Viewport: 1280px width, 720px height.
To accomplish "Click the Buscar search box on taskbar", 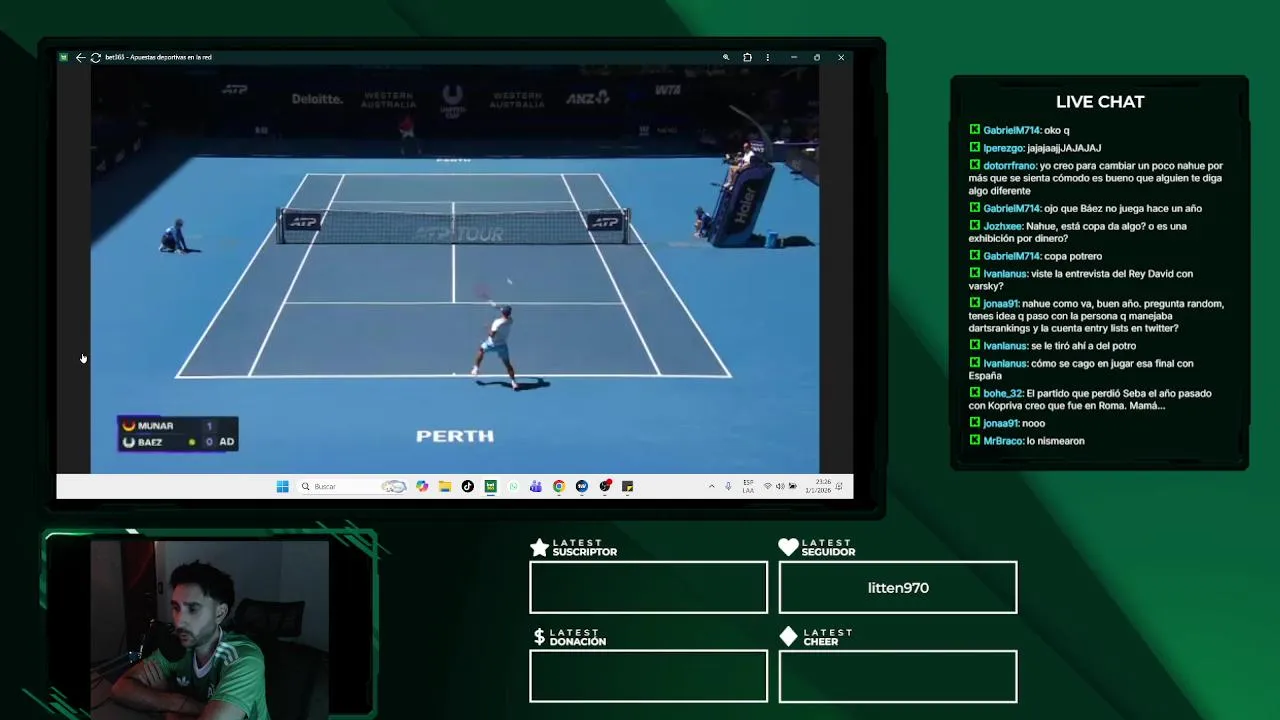I will [352, 486].
